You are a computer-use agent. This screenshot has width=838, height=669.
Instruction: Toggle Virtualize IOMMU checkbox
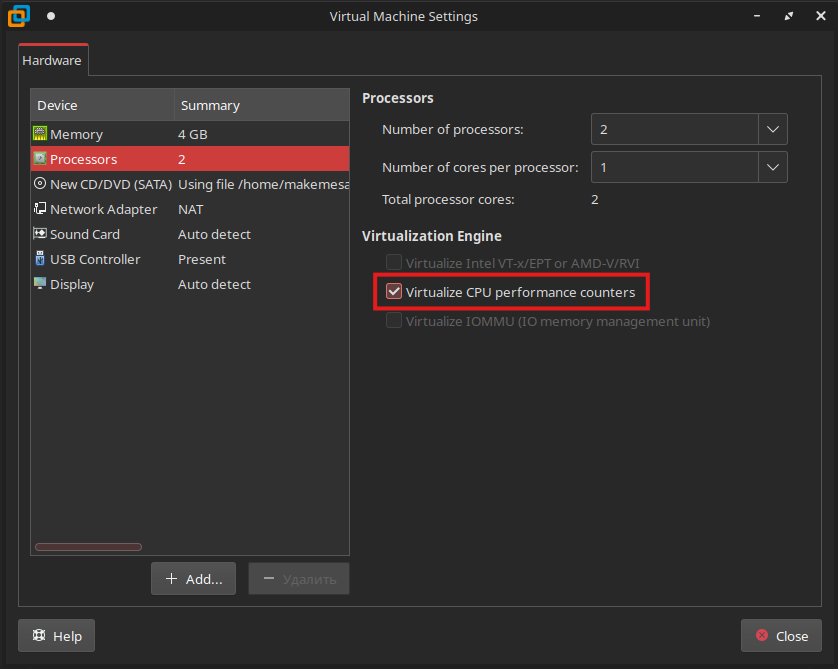coord(394,322)
